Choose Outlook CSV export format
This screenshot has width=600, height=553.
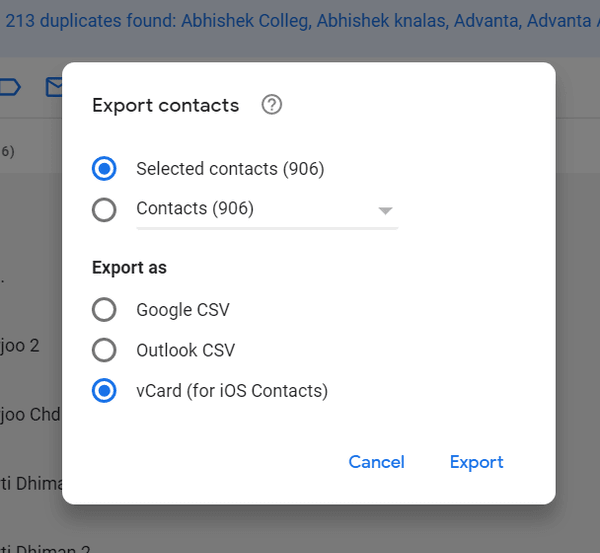point(104,350)
